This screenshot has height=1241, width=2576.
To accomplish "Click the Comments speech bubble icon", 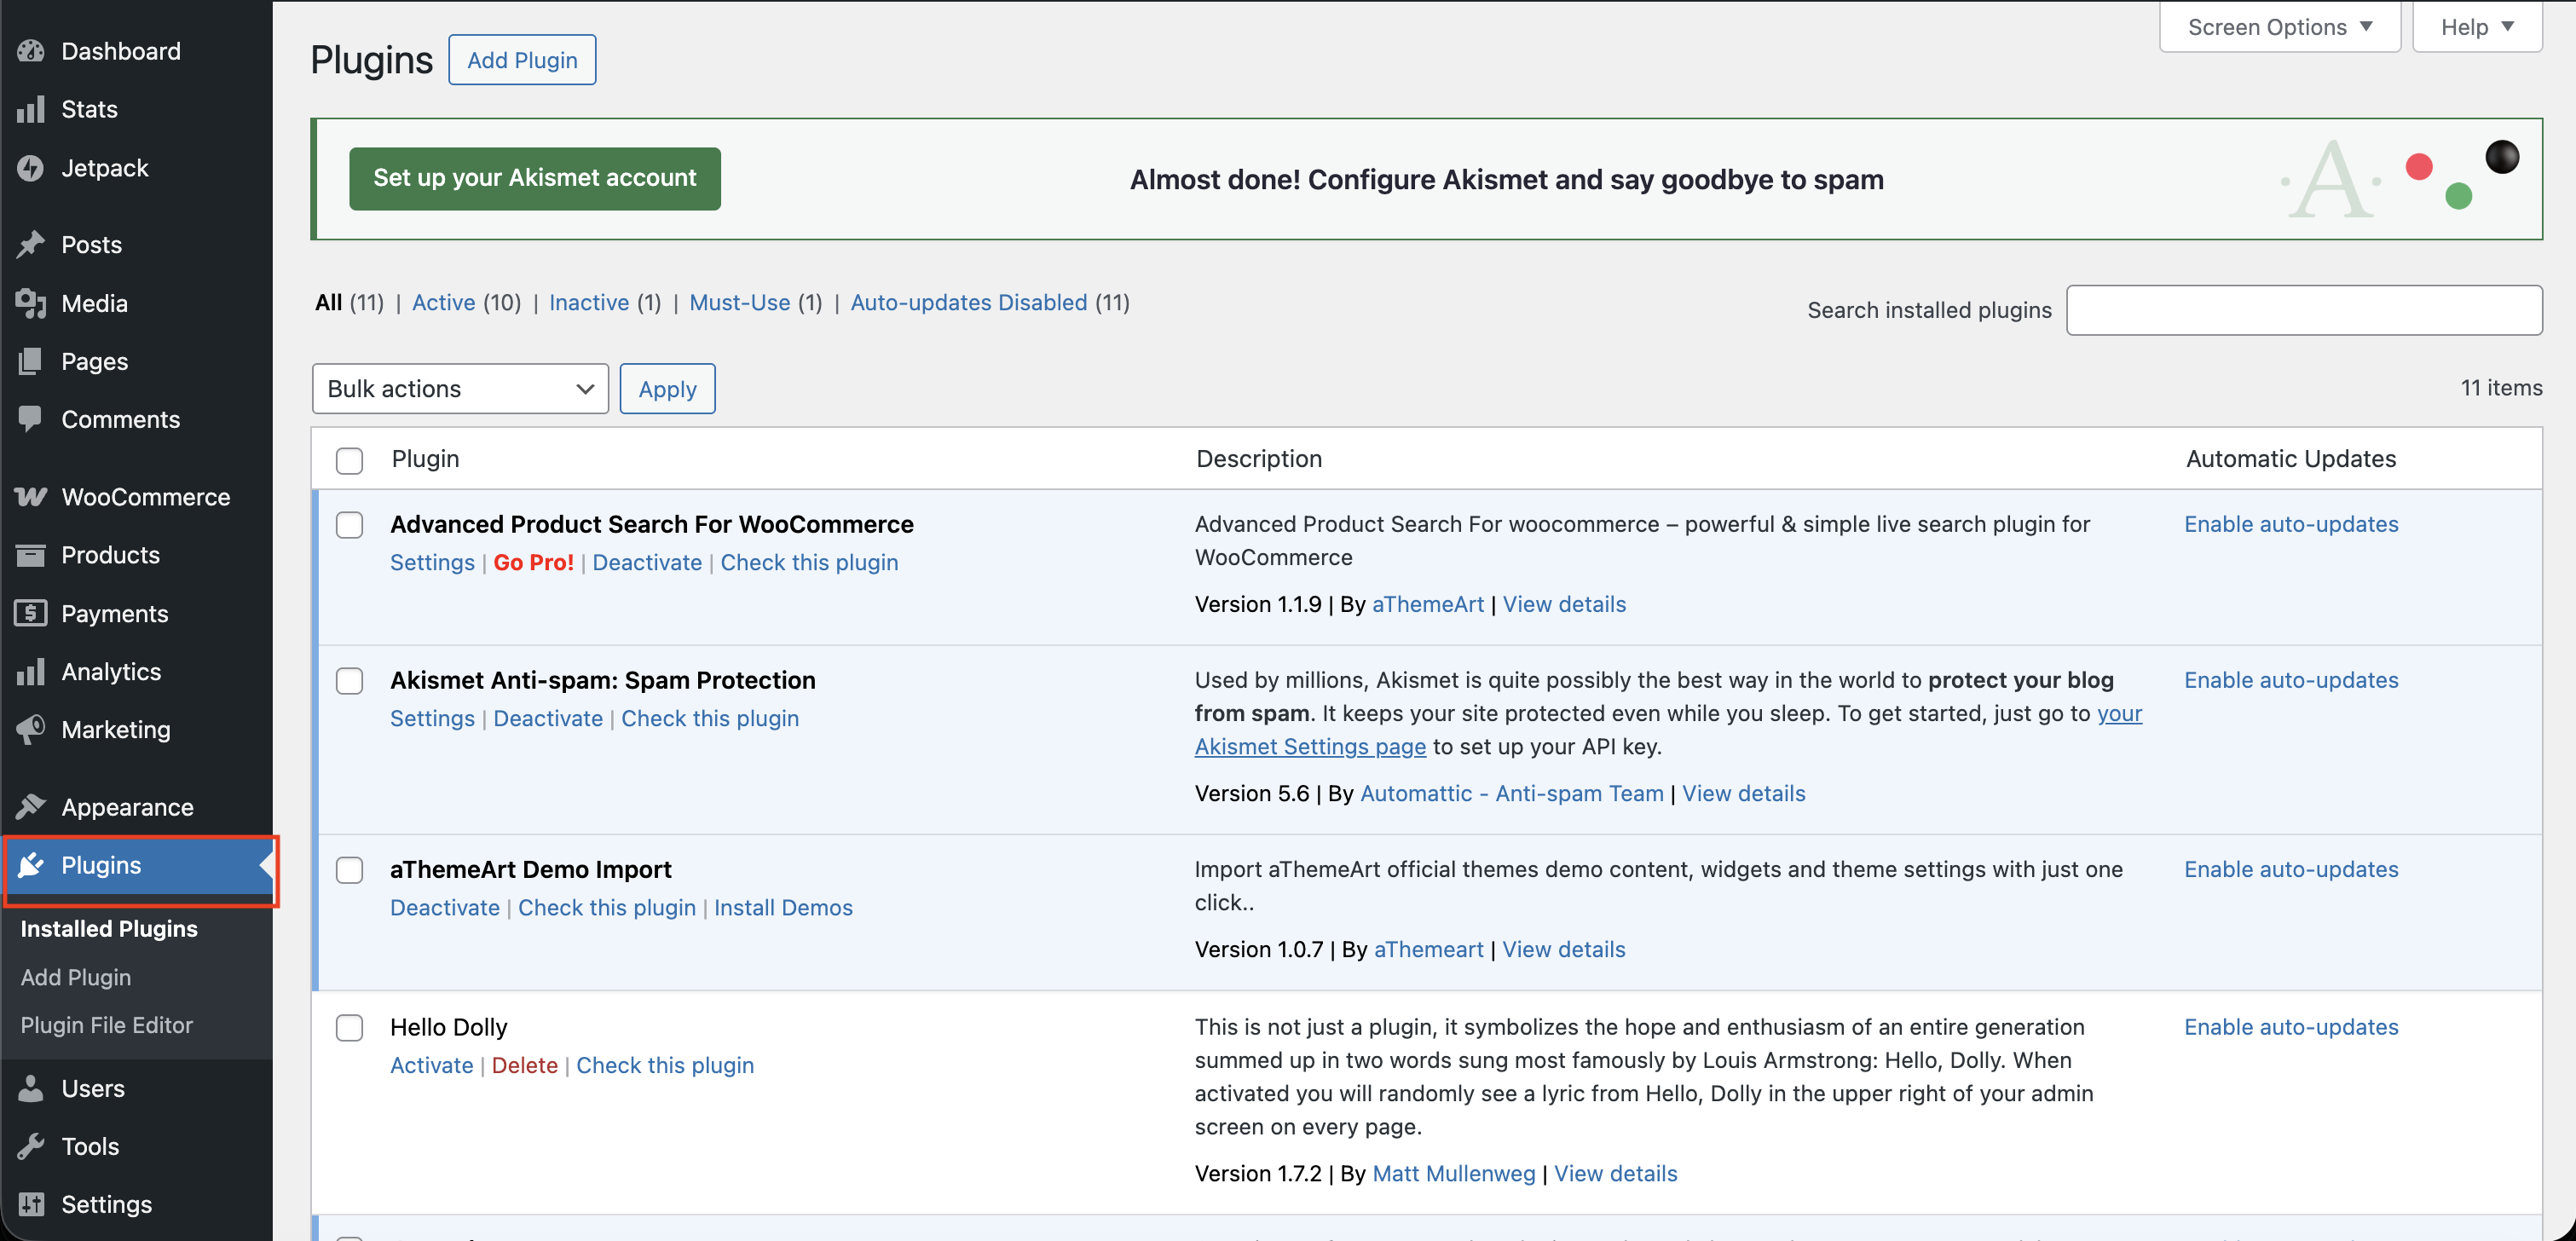I will pos(31,419).
